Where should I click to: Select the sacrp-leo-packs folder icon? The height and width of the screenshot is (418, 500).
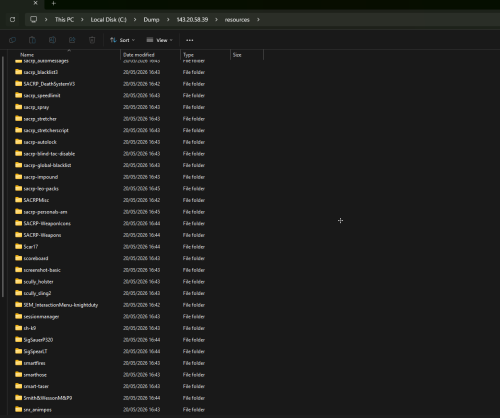[19, 188]
